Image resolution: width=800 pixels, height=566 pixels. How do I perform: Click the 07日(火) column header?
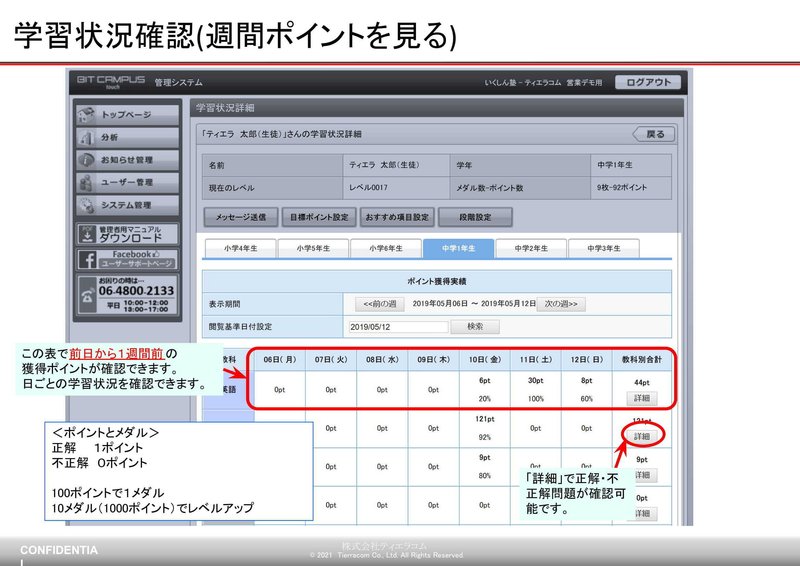(x=331, y=359)
